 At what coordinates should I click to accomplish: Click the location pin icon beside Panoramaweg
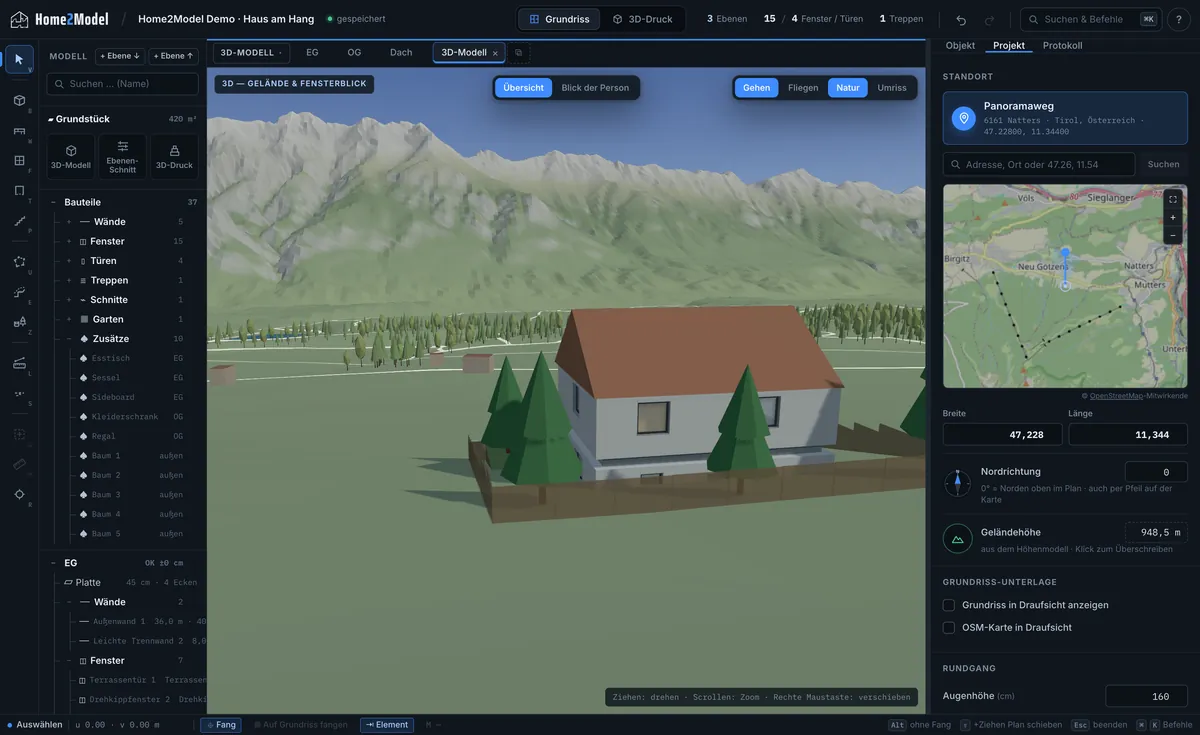coord(963,119)
